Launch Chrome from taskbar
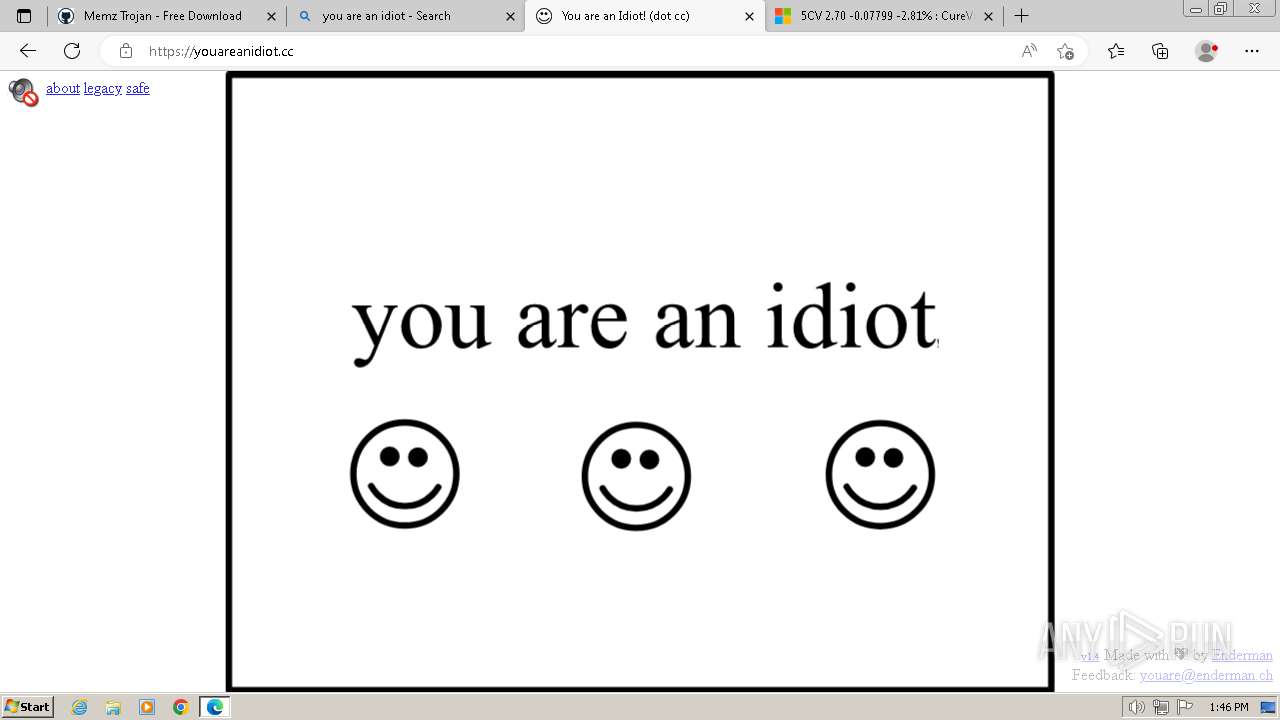Image resolution: width=1280 pixels, height=720 pixels. click(x=181, y=707)
